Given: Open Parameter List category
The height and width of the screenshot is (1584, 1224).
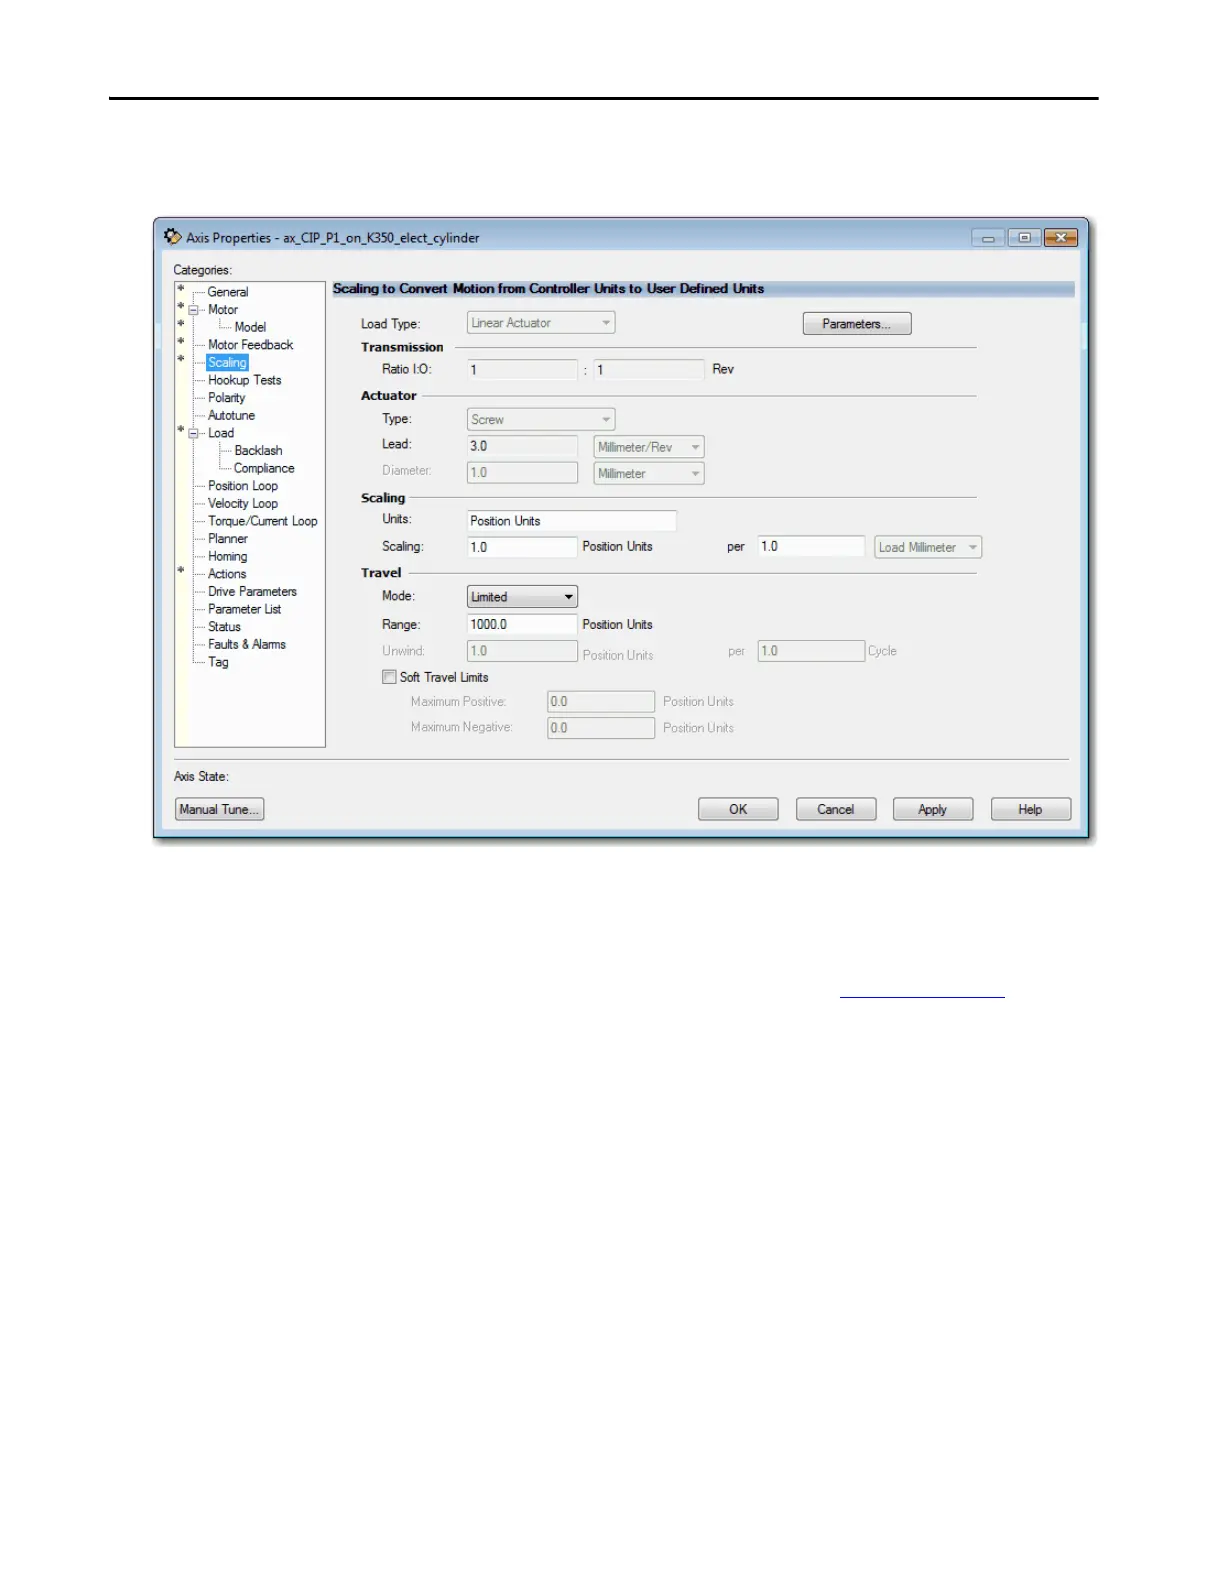Looking at the screenshot, I should coord(244,609).
